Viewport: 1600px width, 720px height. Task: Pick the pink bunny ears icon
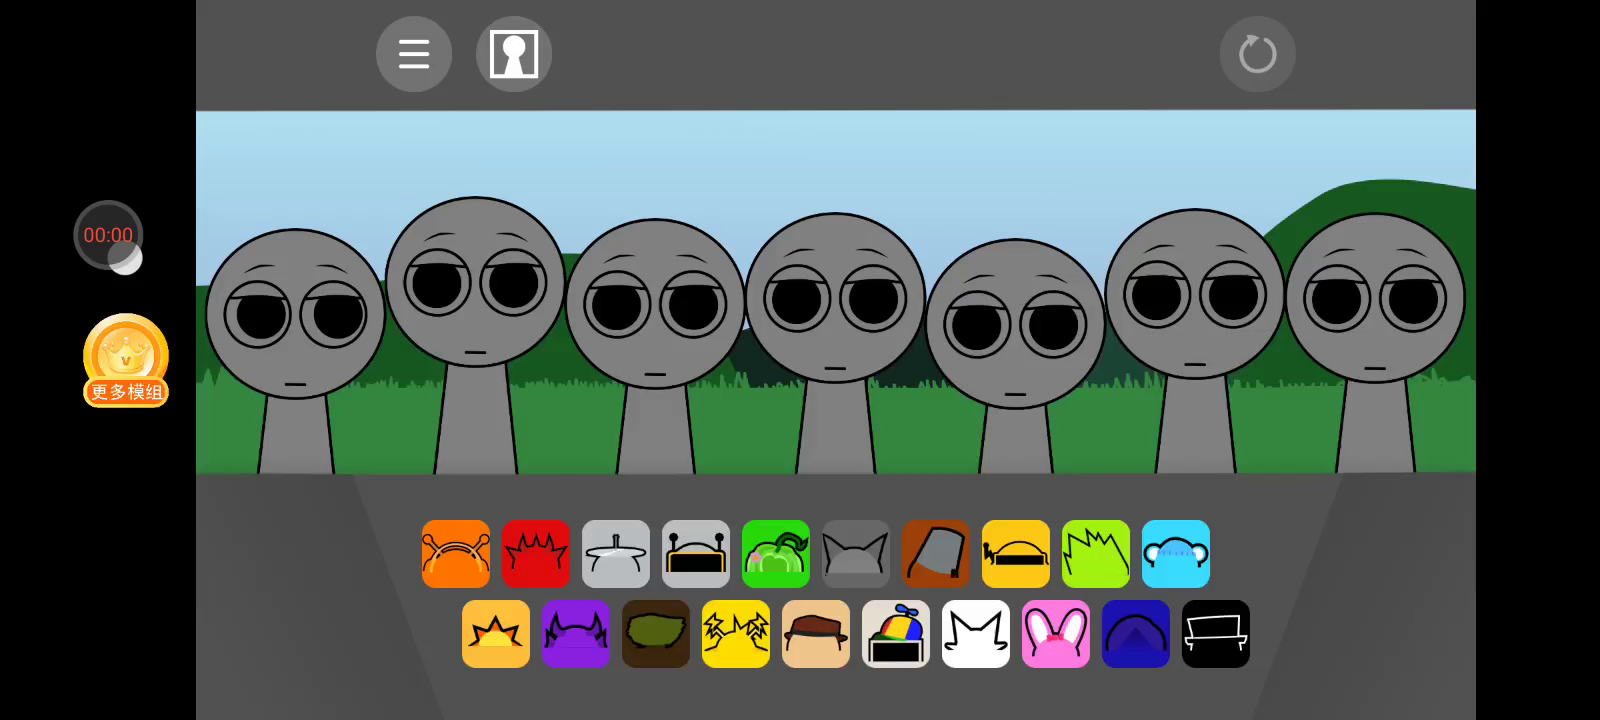tap(1056, 634)
